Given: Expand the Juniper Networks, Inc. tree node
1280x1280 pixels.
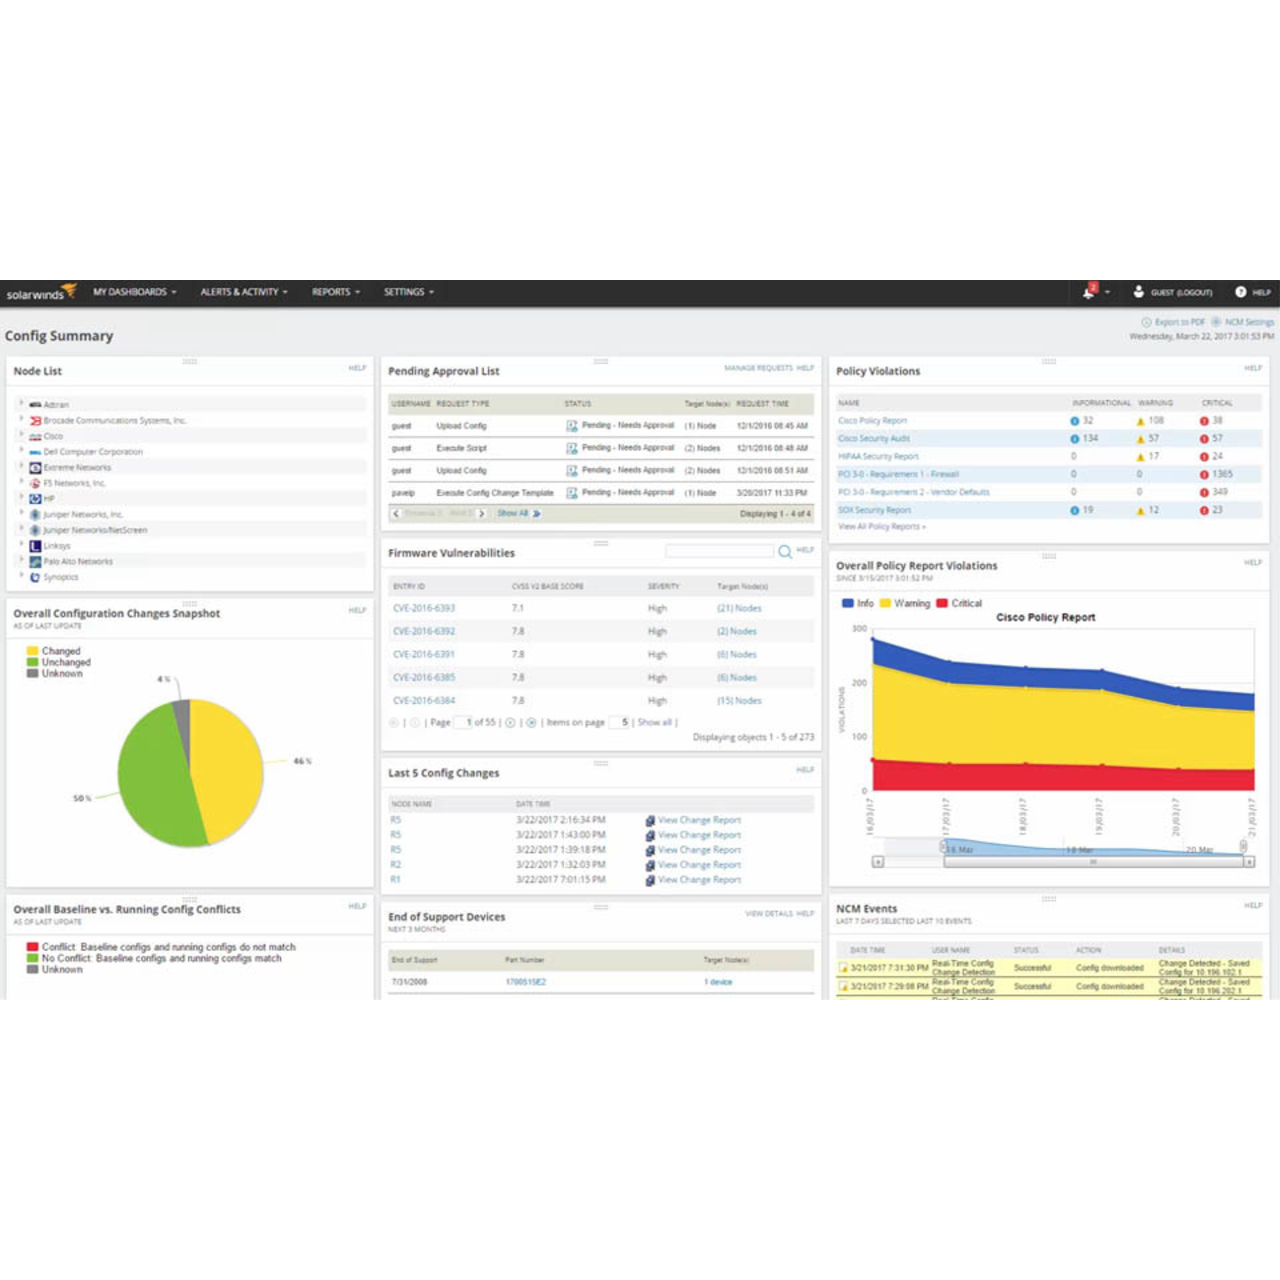Looking at the screenshot, I should [21, 513].
